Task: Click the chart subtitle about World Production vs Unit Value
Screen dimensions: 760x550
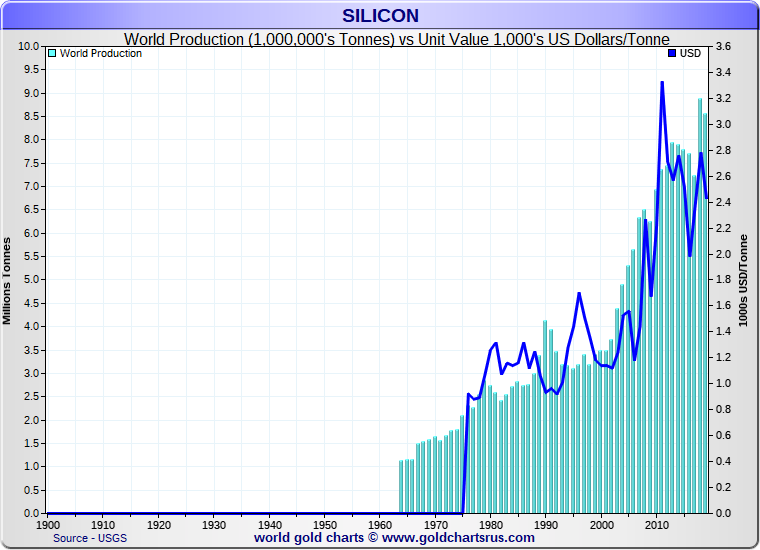Action: (x=396, y=39)
